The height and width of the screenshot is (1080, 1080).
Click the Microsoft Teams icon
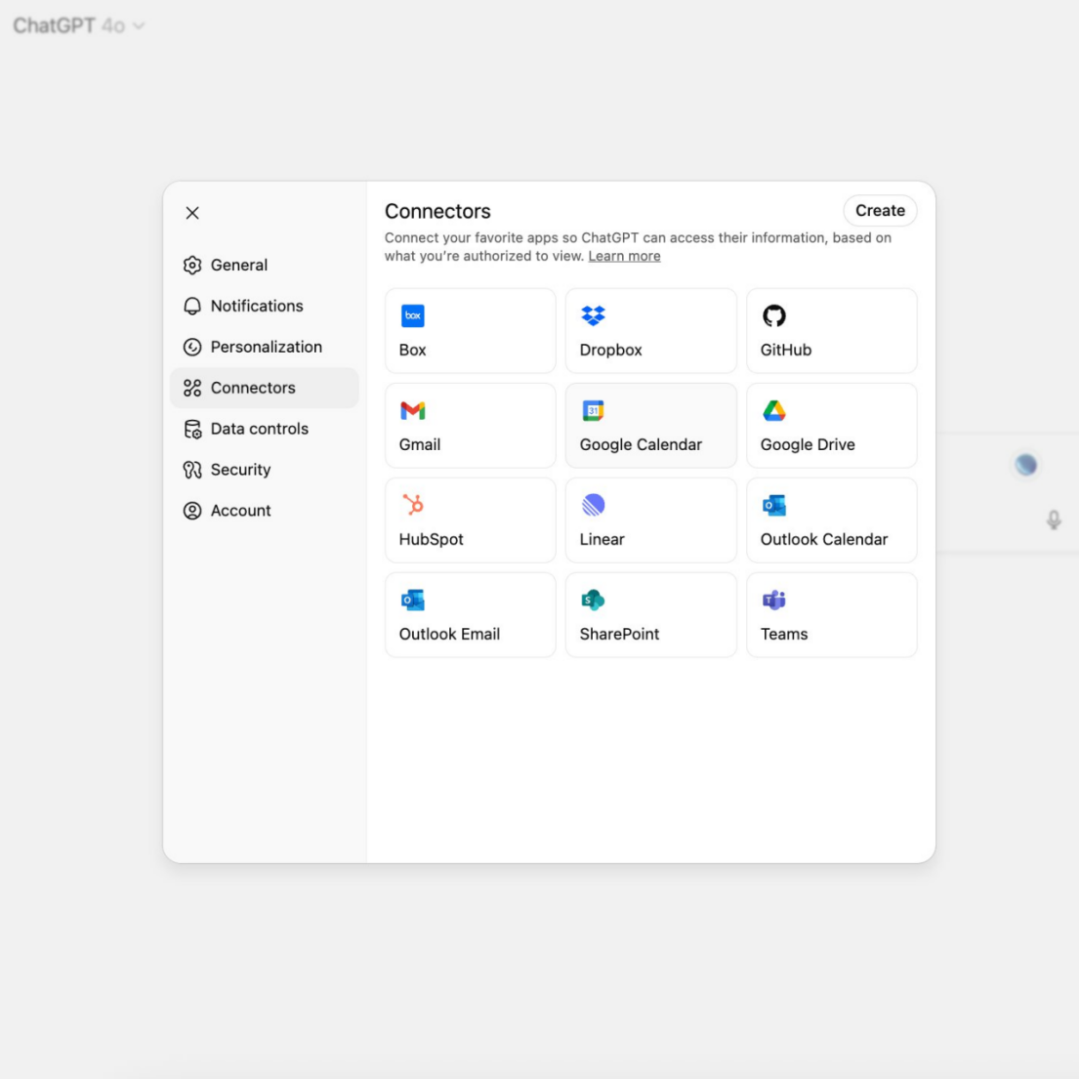(x=774, y=600)
